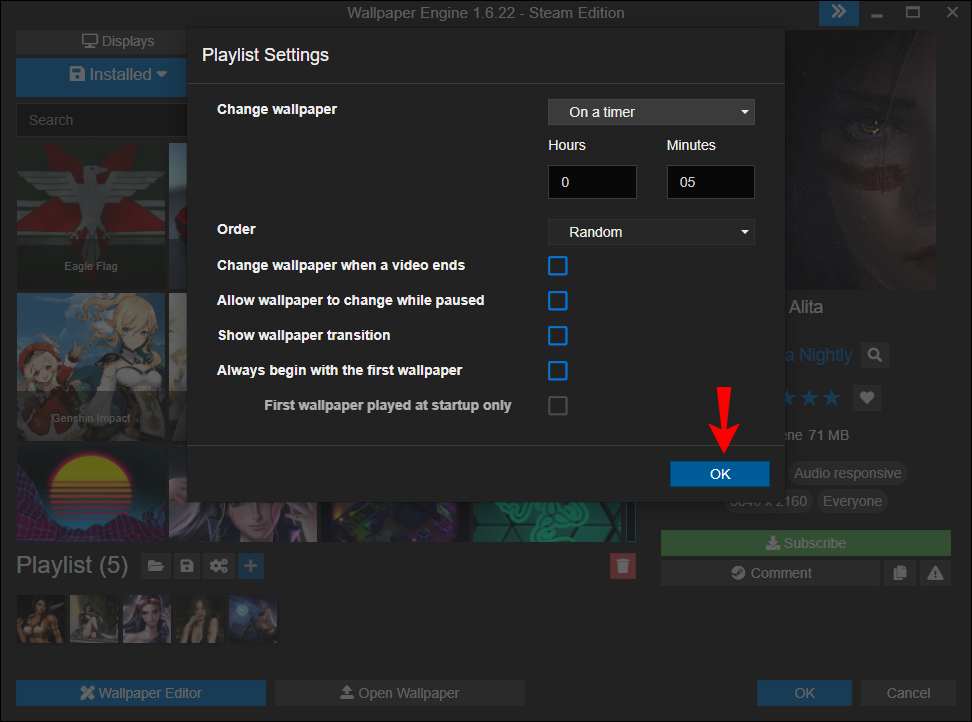
Task: Expand the Installed dropdown tab
Action: click(102, 77)
